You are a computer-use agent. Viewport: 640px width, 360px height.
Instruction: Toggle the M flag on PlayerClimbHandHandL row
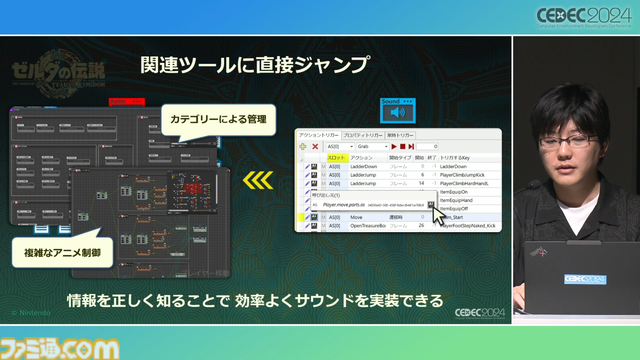323,184
